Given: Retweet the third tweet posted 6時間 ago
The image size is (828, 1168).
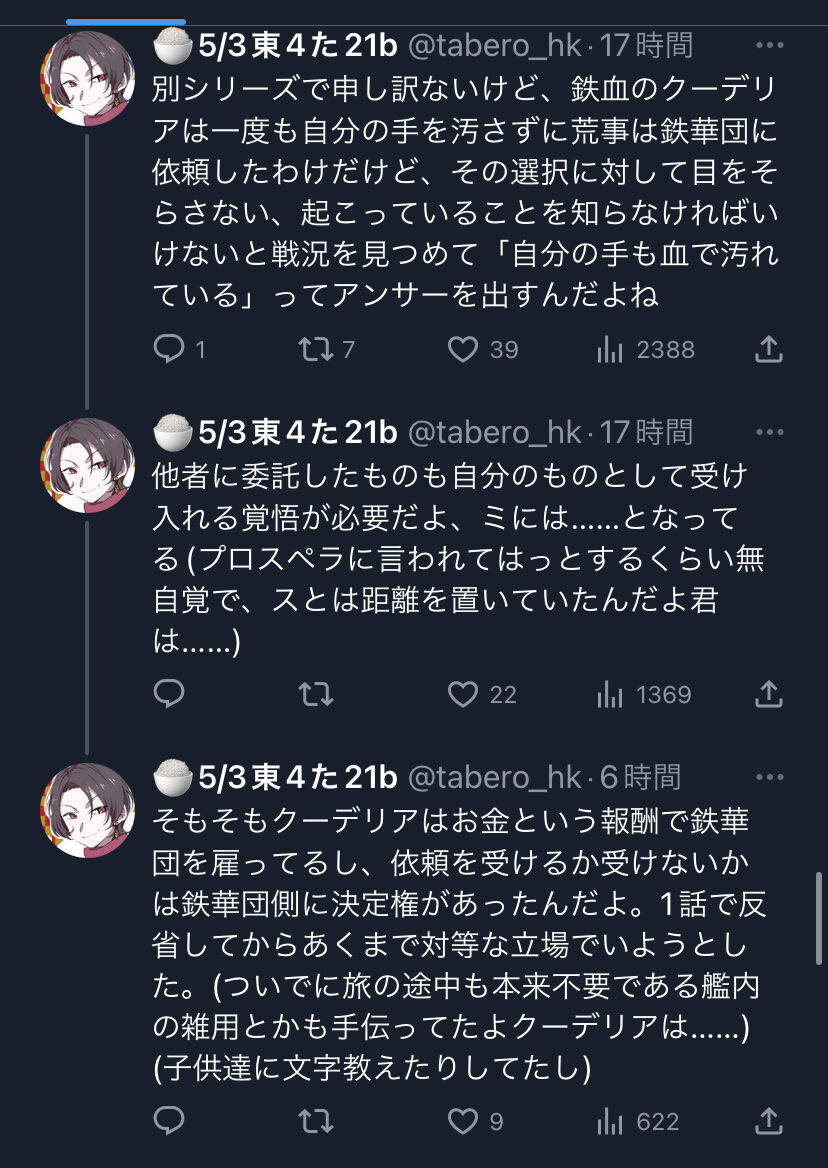Looking at the screenshot, I should click(316, 1121).
